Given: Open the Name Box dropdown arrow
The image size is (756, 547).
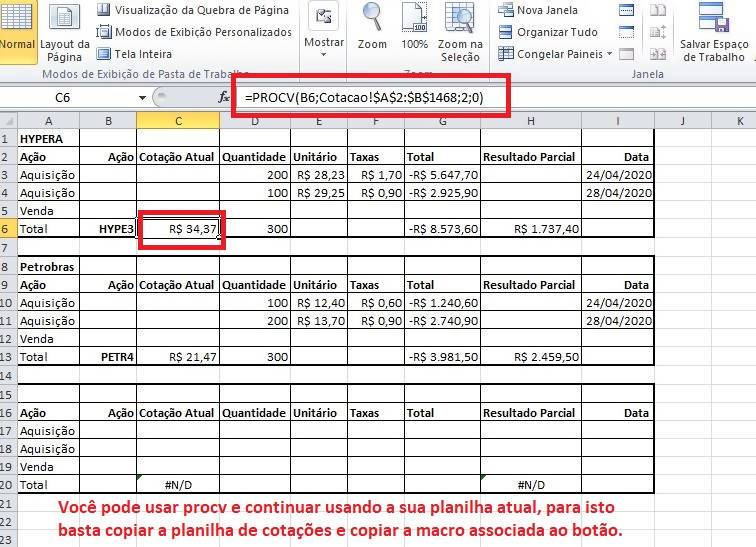Looking at the screenshot, I should (x=143, y=98).
